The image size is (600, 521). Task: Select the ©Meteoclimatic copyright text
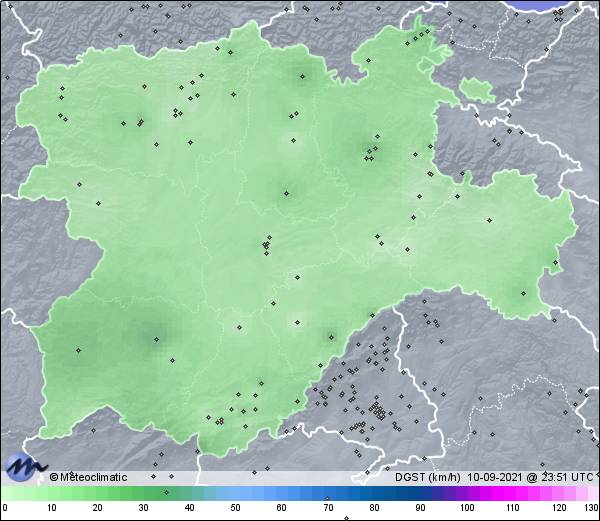pyautogui.click(x=88, y=477)
